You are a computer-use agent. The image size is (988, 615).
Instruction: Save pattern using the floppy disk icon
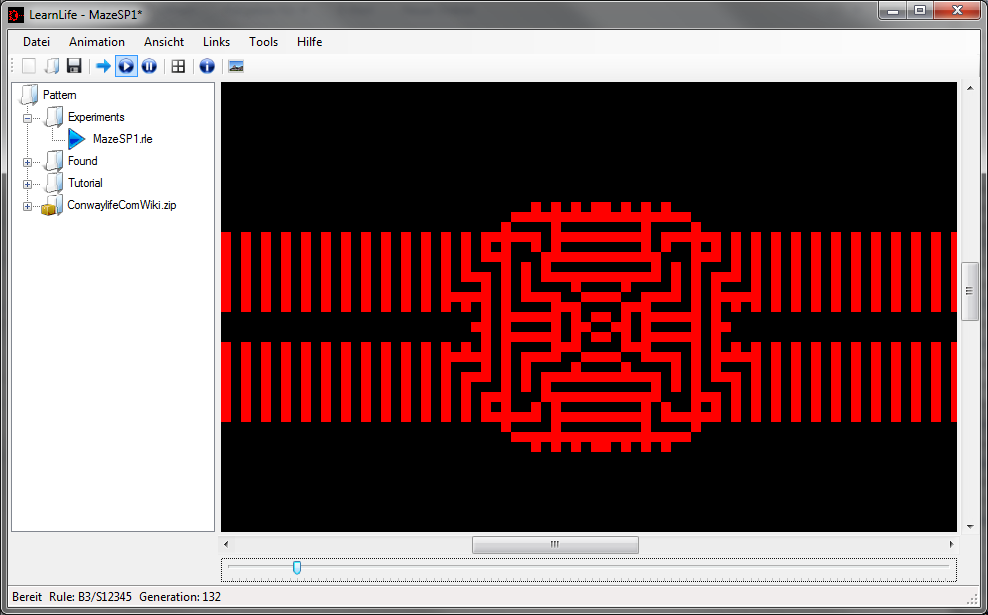pos(74,66)
